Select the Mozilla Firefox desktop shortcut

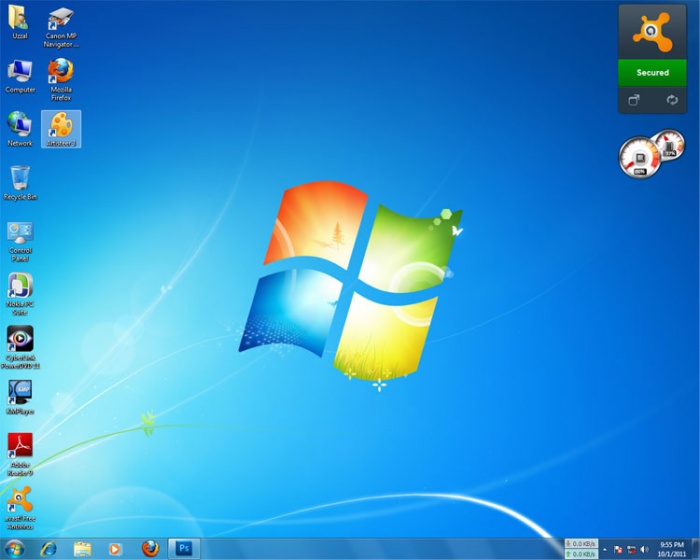[x=61, y=79]
